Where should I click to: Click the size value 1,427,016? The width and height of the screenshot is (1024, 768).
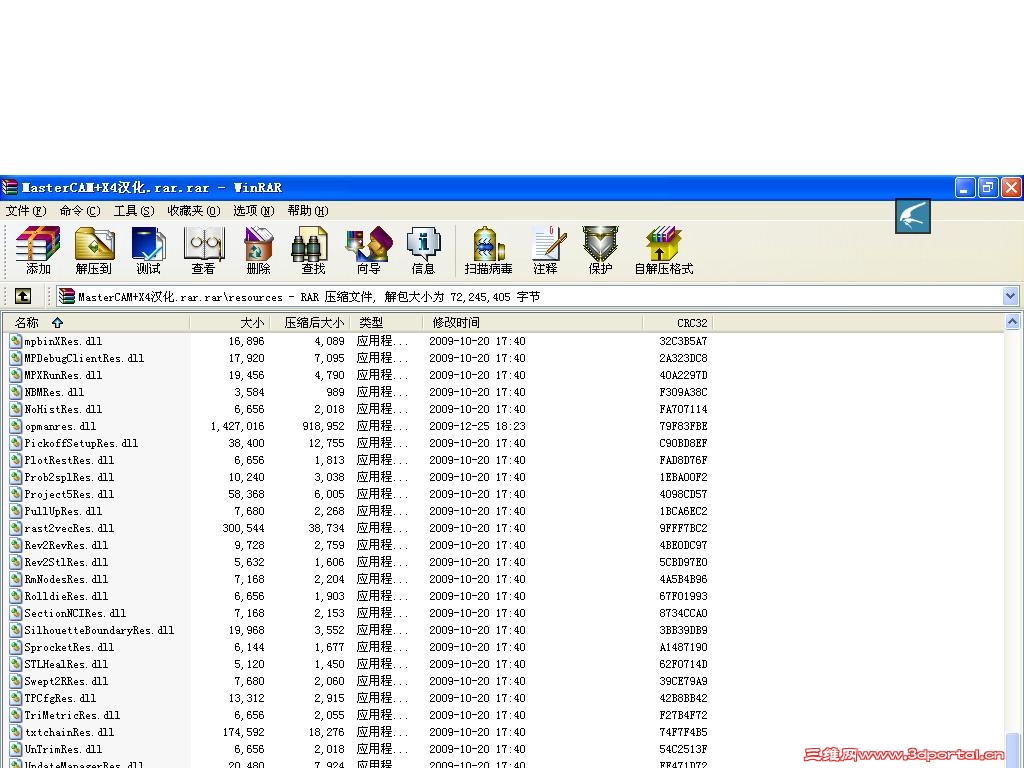tap(237, 426)
